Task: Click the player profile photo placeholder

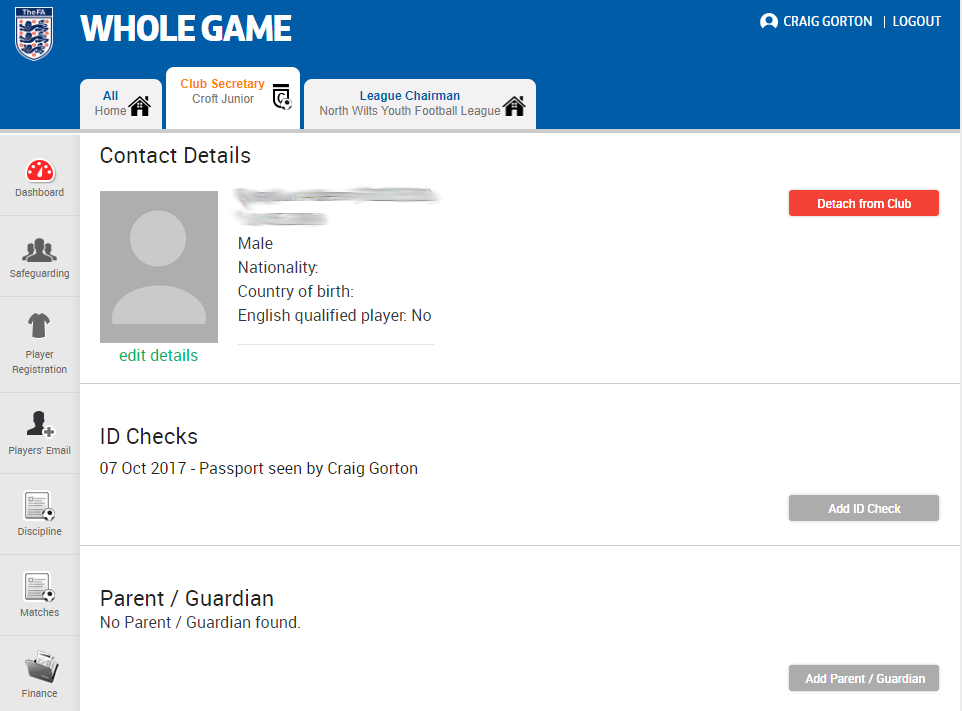Action: (159, 267)
